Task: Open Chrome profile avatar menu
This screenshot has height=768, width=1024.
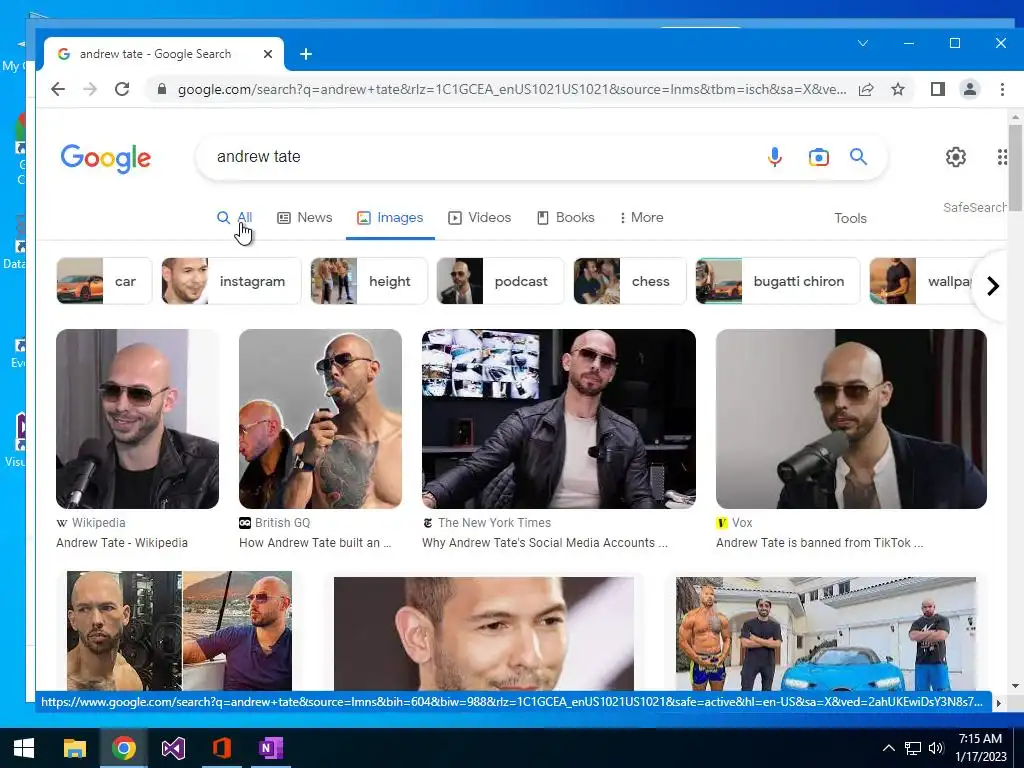Action: pyautogui.click(x=970, y=89)
